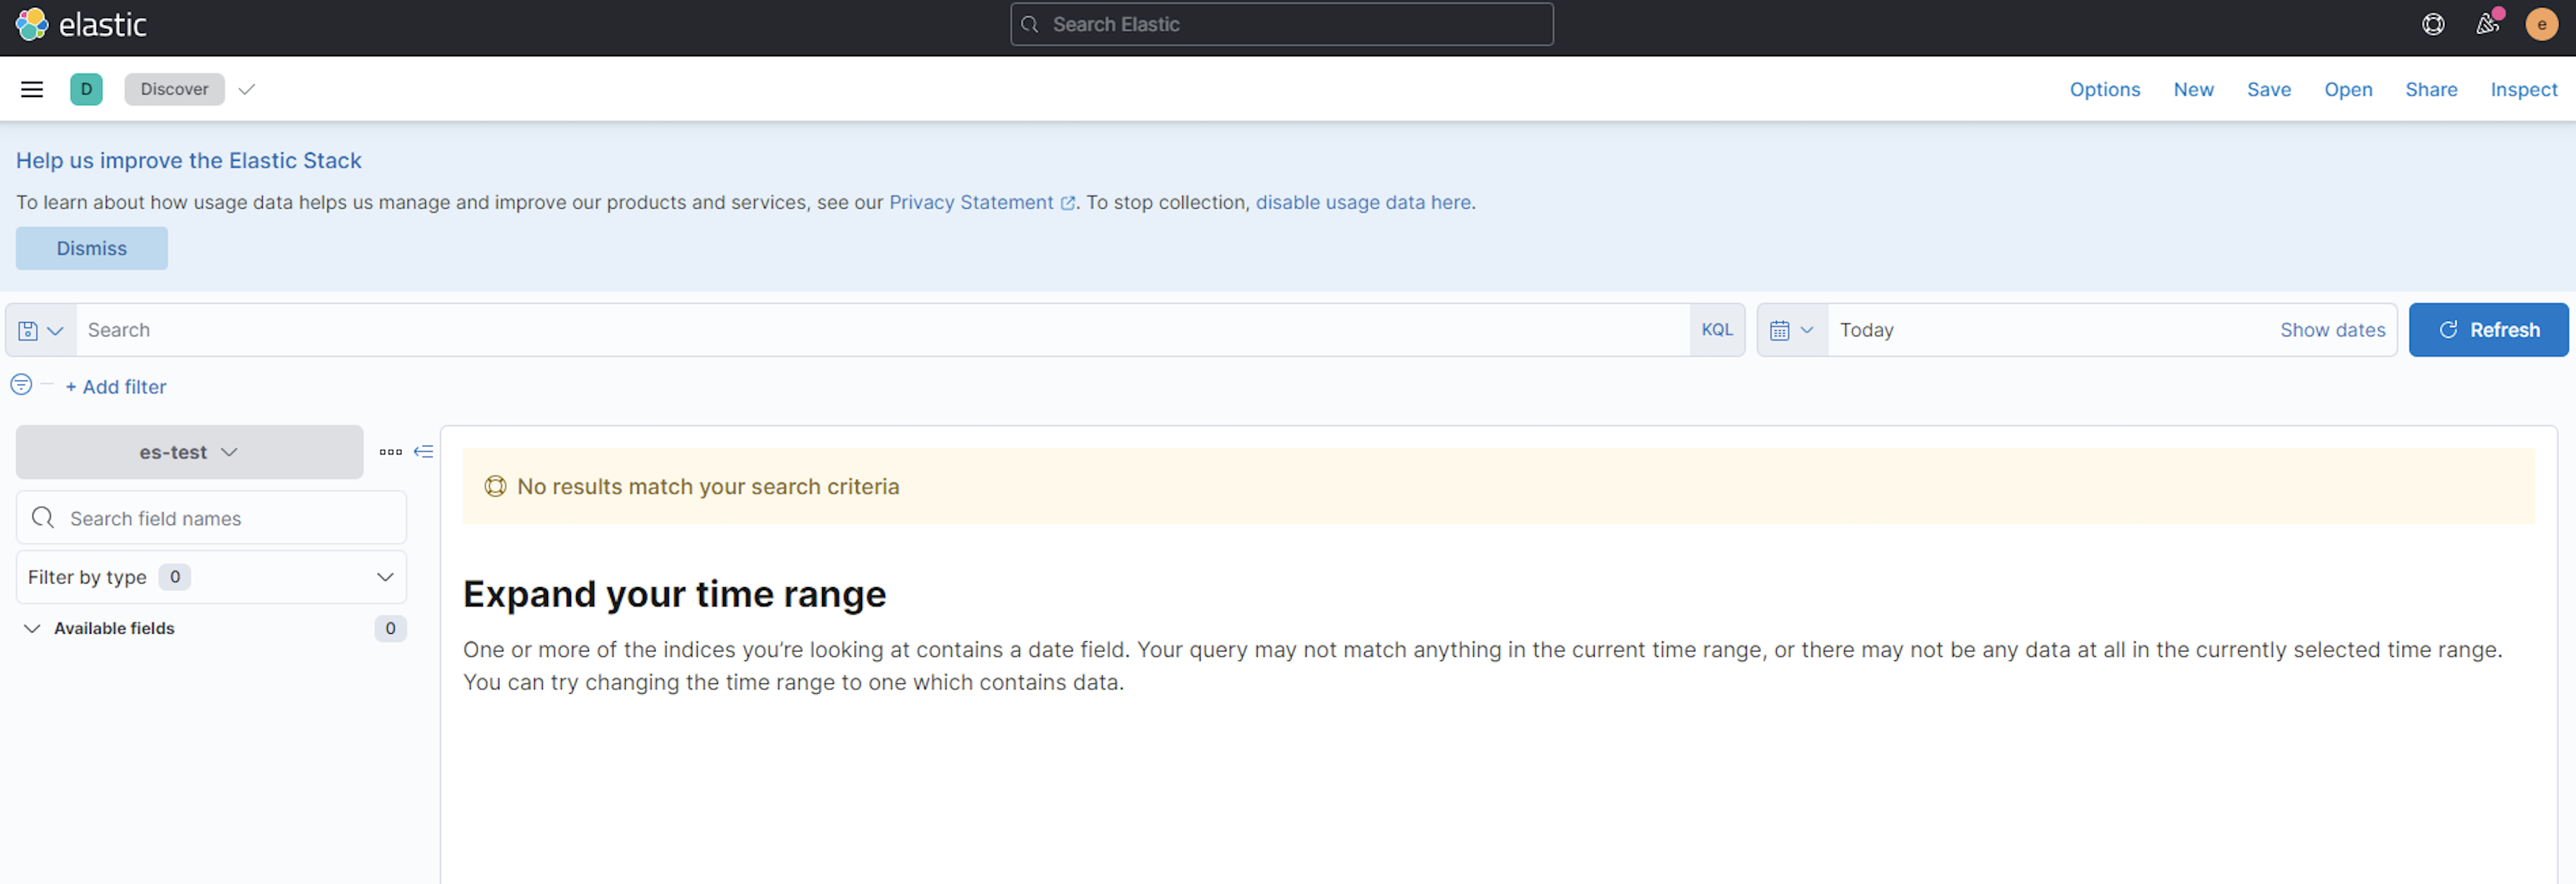Viewport: 2576px width, 884px height.
Task: Click the Share menu item
Action: click(2430, 89)
